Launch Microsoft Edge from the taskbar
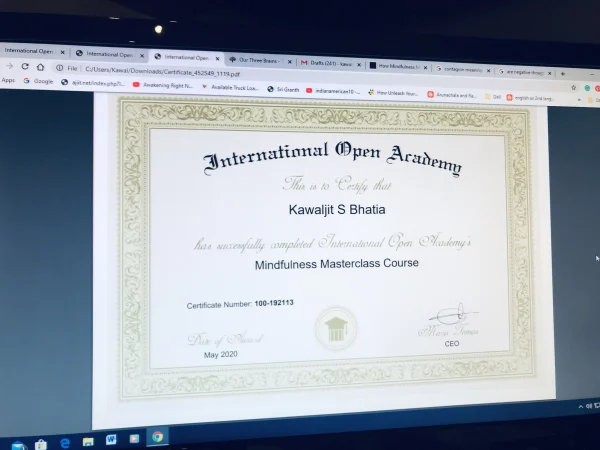600x450 pixels. click(65, 443)
